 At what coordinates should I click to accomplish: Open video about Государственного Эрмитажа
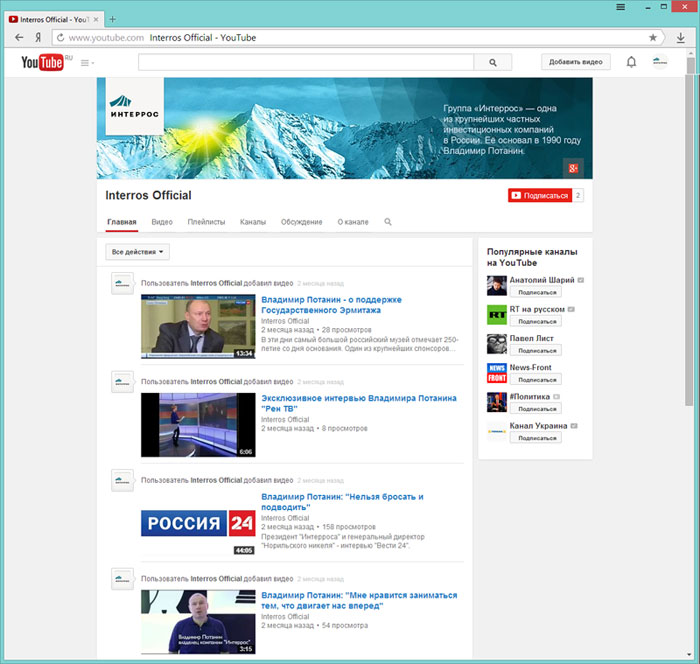click(331, 305)
